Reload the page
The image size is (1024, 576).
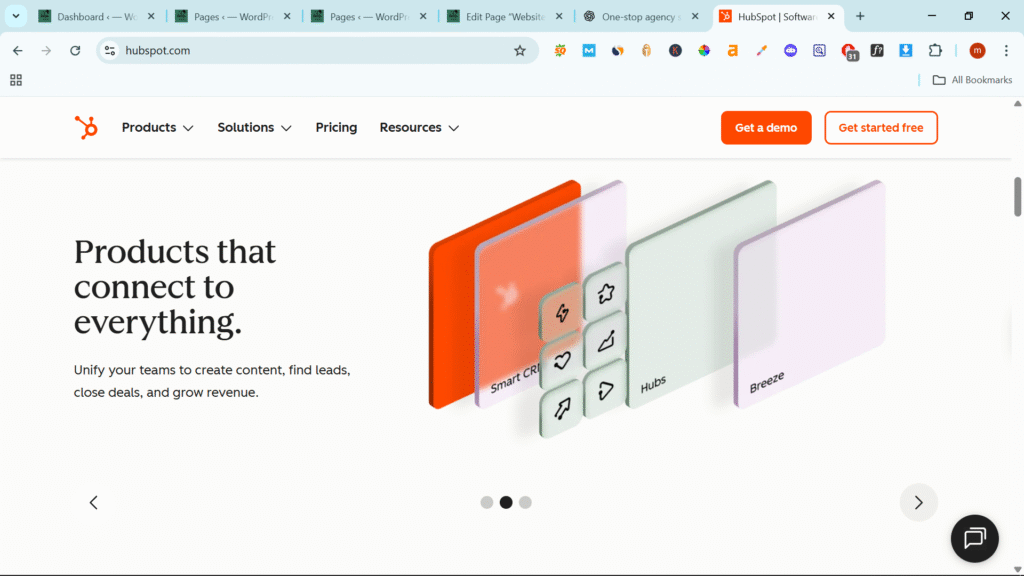pos(74,51)
